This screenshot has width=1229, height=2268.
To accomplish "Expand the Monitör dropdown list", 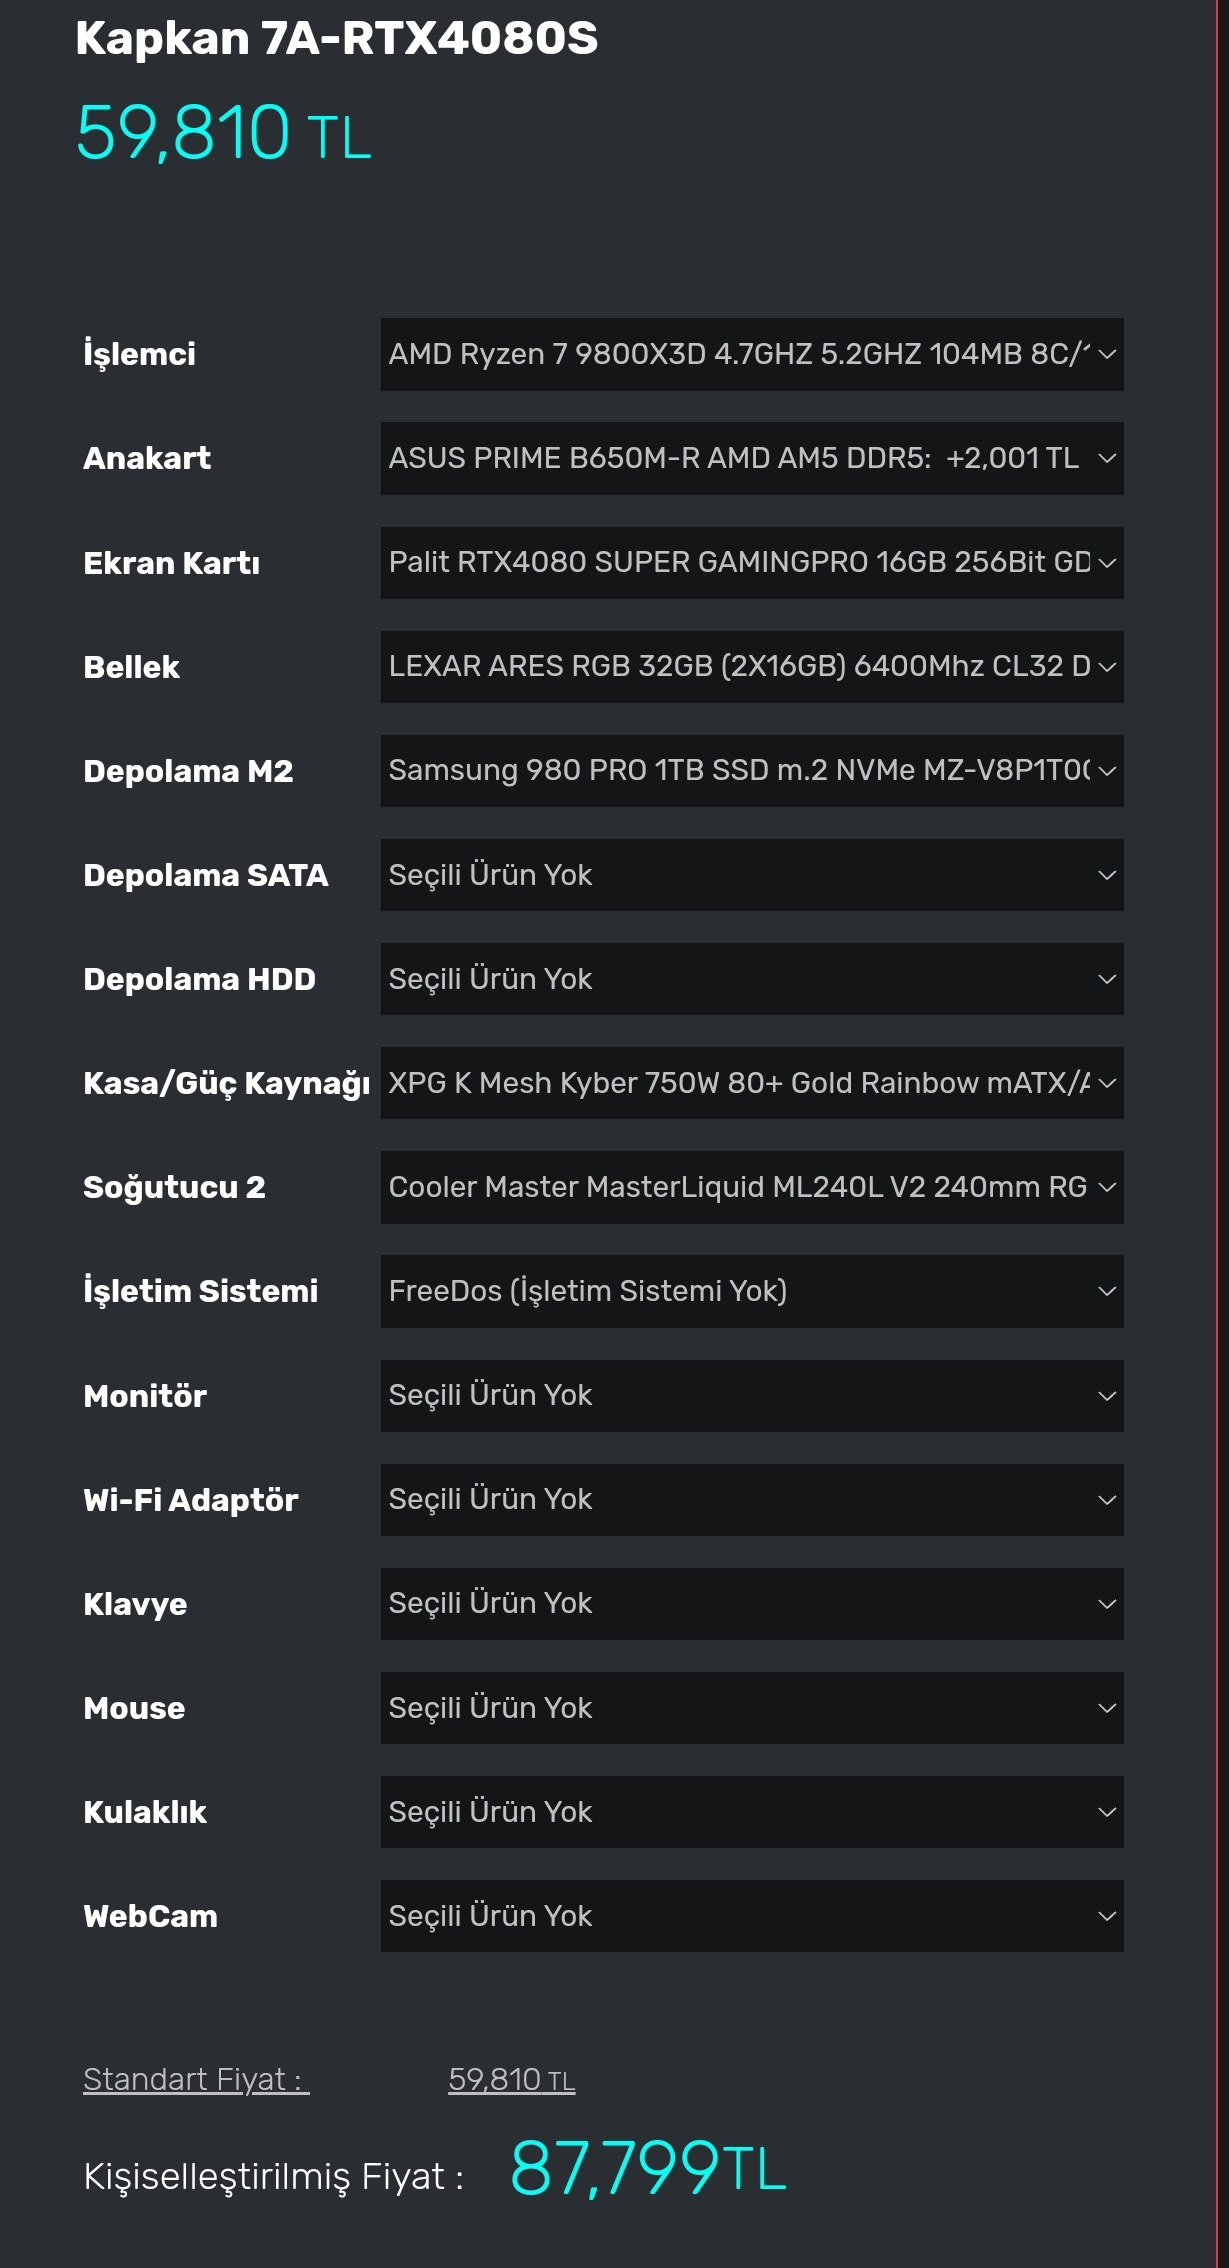I will pos(751,1395).
